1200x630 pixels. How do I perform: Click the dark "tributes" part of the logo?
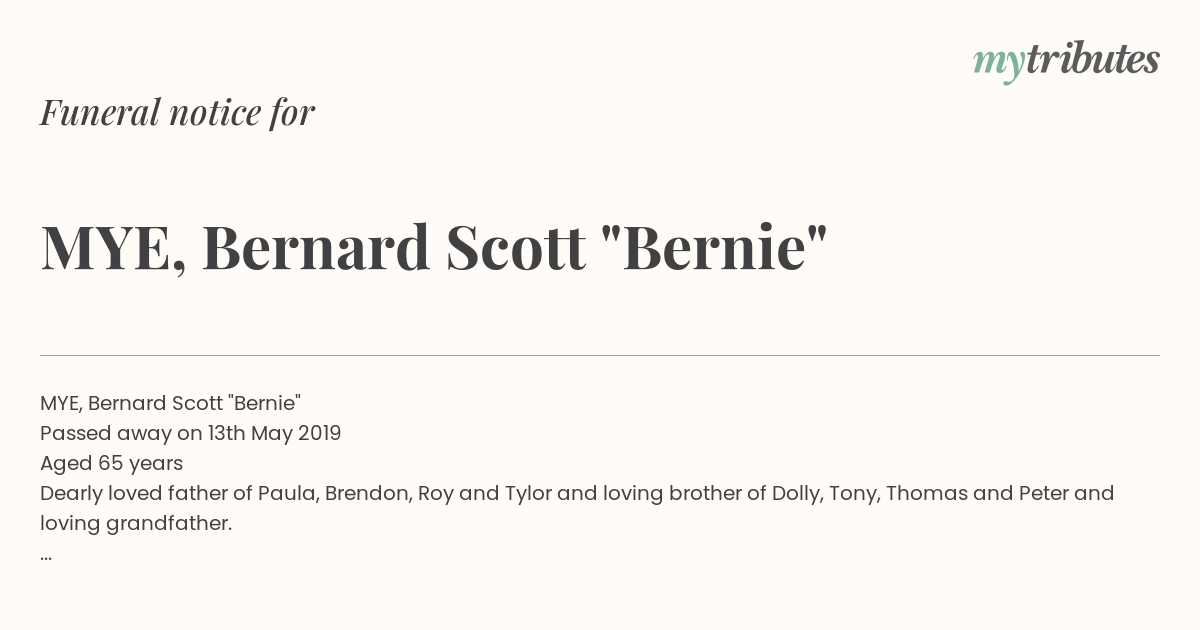tap(1092, 60)
